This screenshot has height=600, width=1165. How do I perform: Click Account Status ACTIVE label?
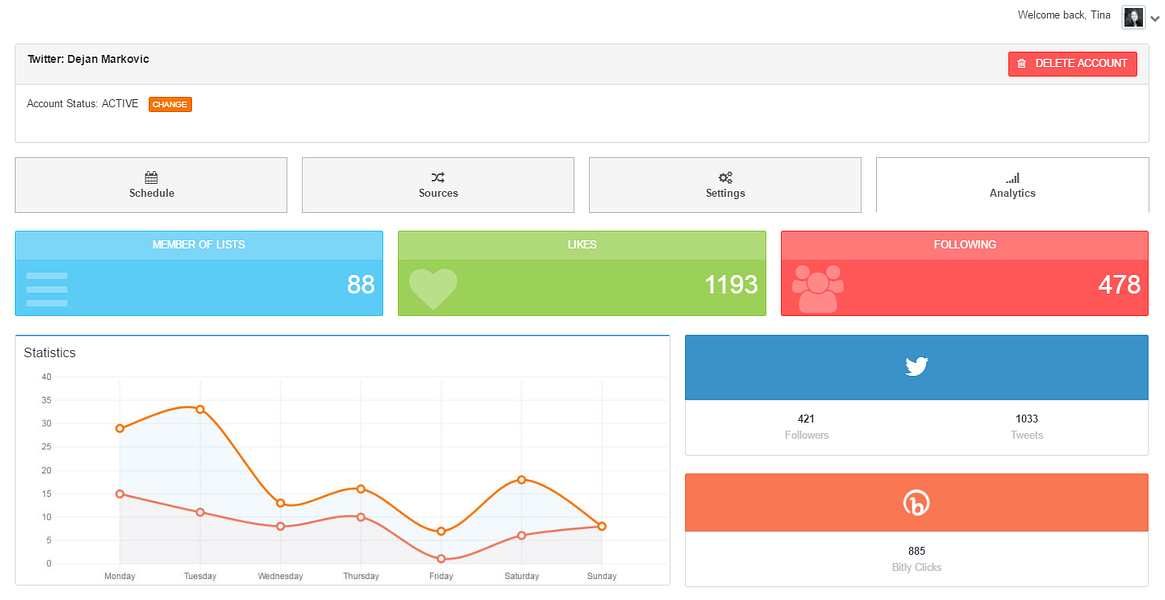(x=82, y=103)
